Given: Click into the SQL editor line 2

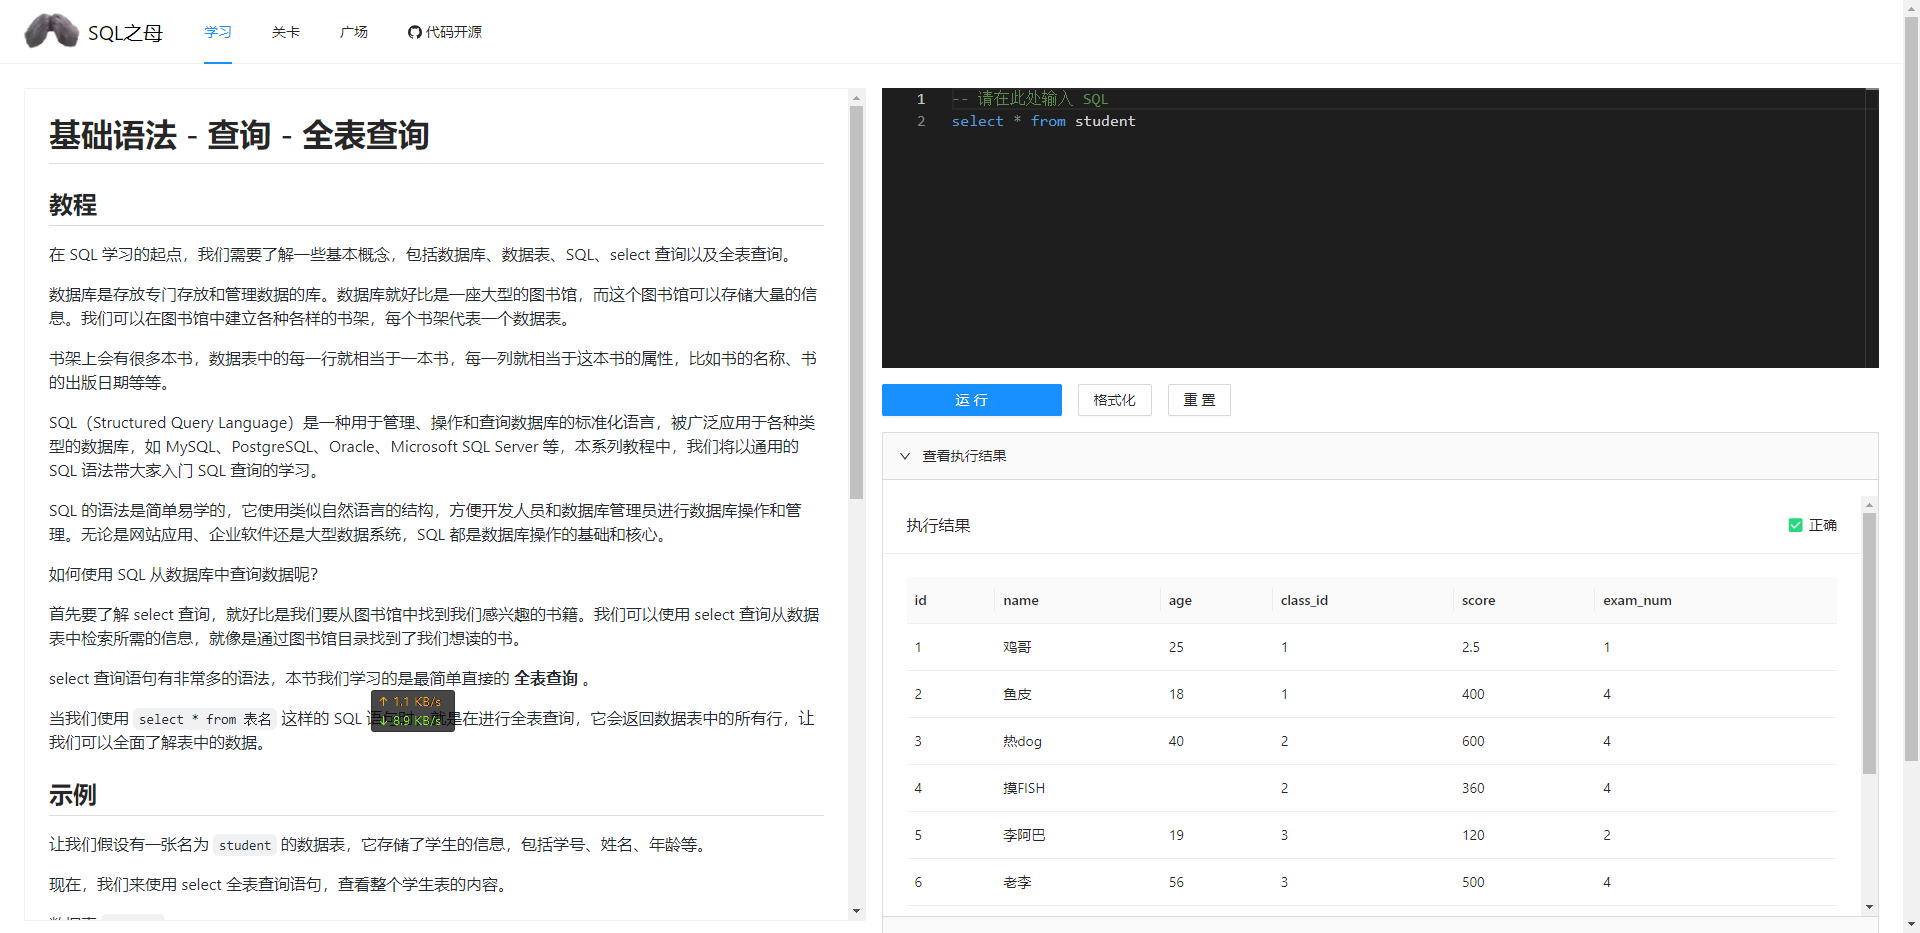Looking at the screenshot, I should 1043,121.
